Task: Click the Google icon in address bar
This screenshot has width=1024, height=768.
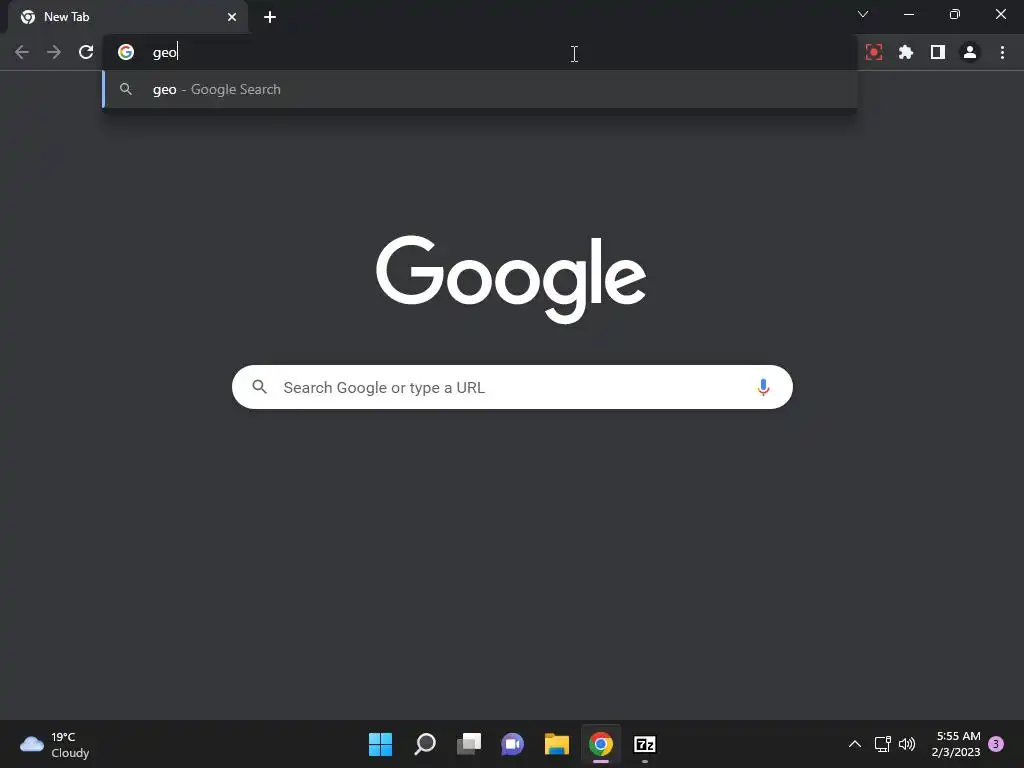Action: pyautogui.click(x=126, y=52)
